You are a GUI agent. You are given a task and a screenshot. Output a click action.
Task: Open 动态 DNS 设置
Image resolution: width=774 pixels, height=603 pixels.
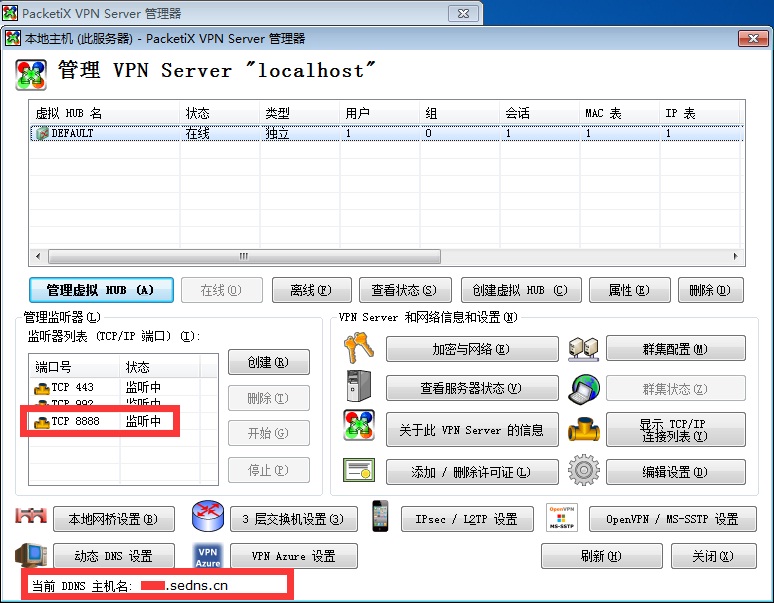(x=114, y=556)
